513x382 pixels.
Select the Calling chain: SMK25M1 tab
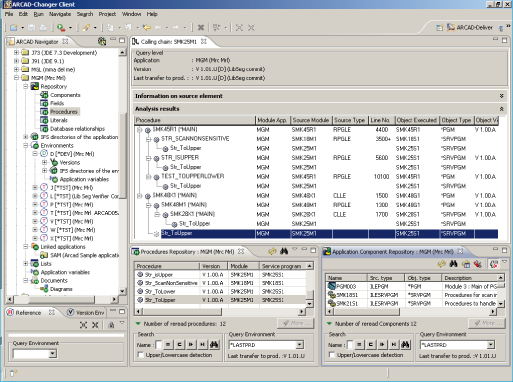click(169, 42)
